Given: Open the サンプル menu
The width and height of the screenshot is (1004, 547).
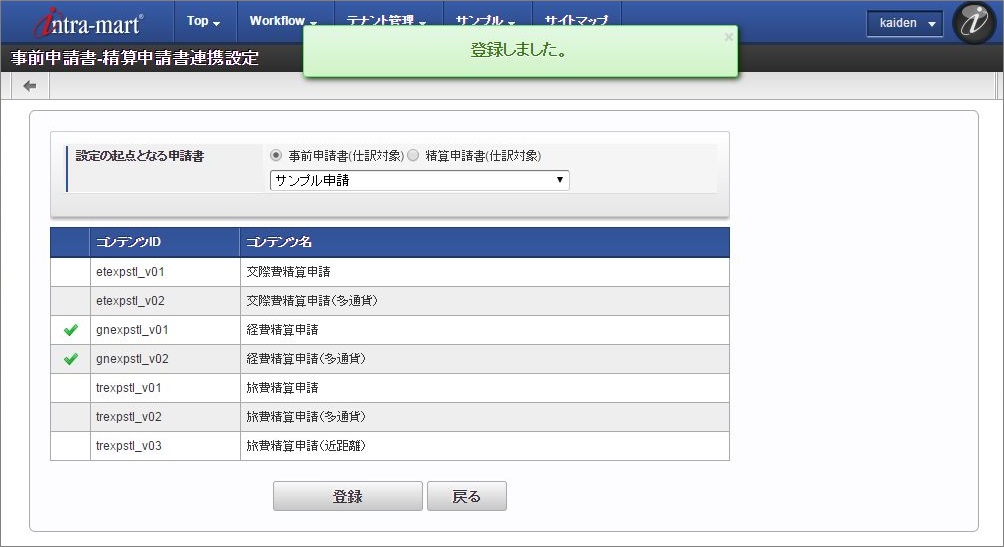Looking at the screenshot, I should tap(485, 21).
